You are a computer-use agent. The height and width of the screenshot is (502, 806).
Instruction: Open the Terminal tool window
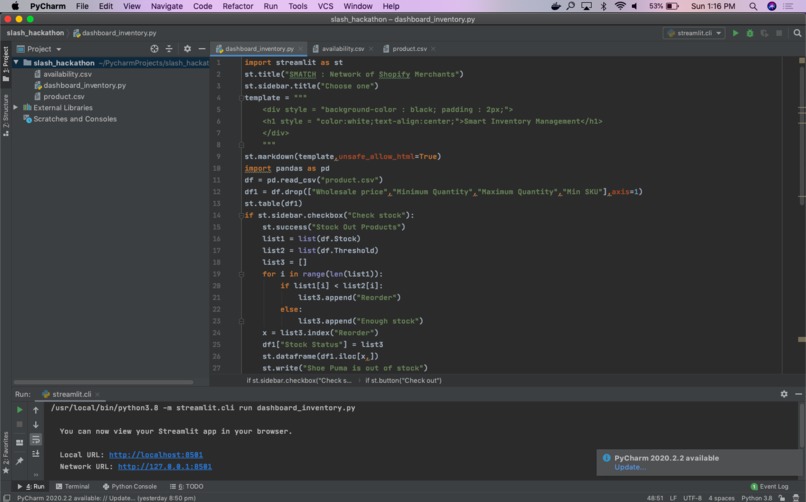click(72, 487)
